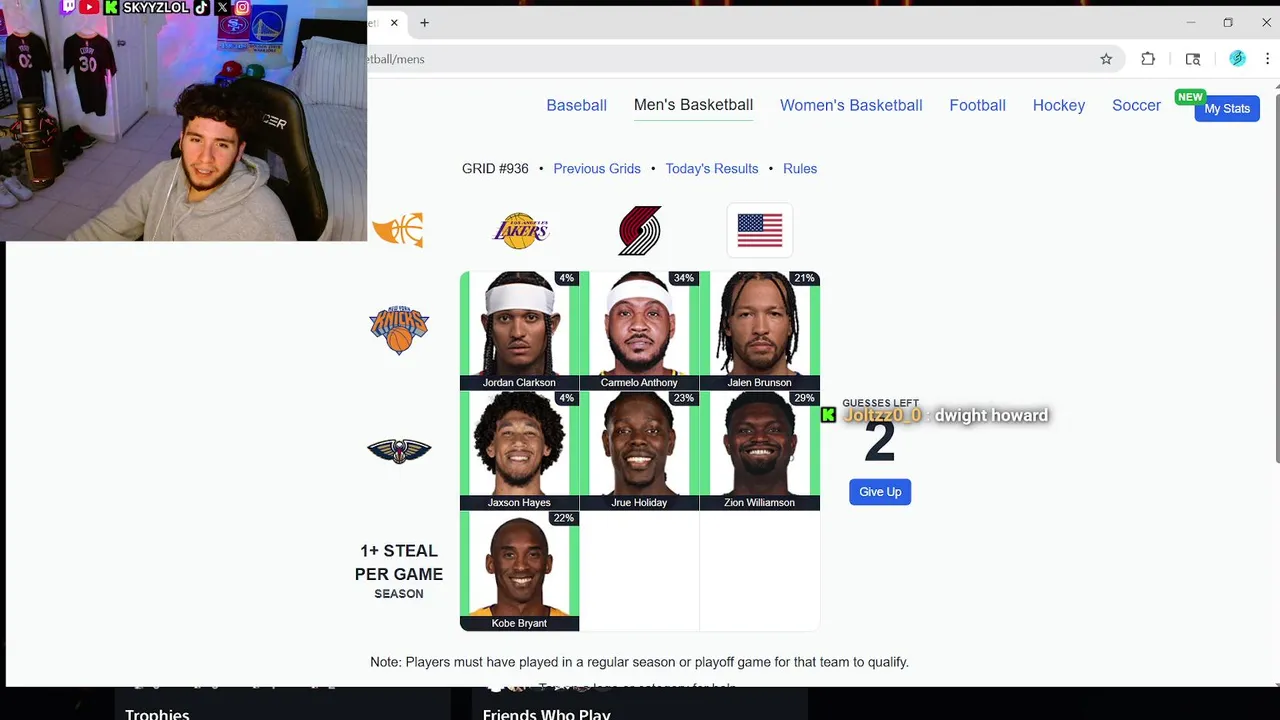1280x720 pixels.
Task: Click the 1+ STEAL PER GAME label
Action: point(399,571)
